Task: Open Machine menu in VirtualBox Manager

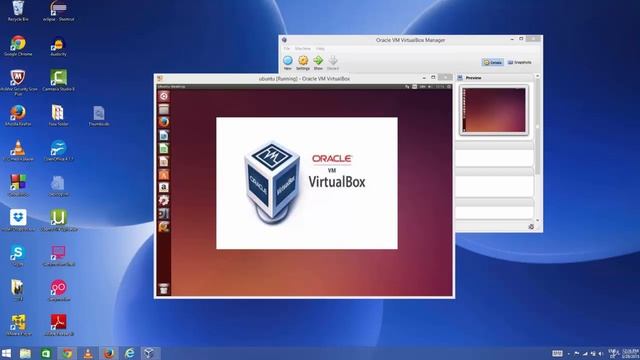Action: pos(303,49)
